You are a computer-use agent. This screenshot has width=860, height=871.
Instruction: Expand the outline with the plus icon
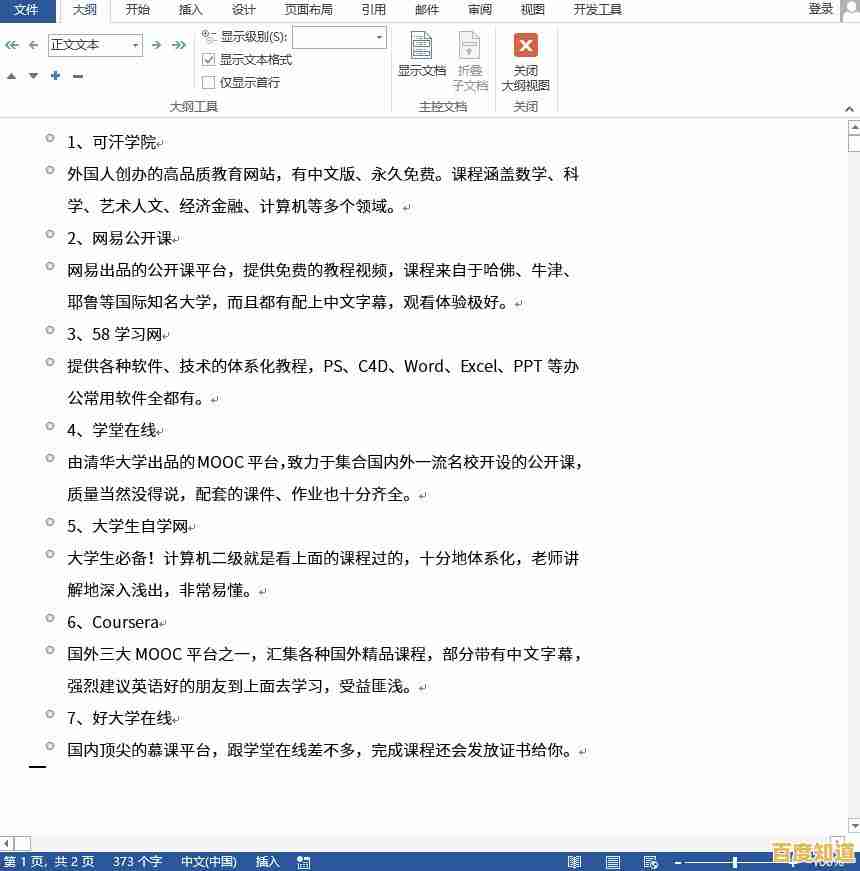point(55,76)
